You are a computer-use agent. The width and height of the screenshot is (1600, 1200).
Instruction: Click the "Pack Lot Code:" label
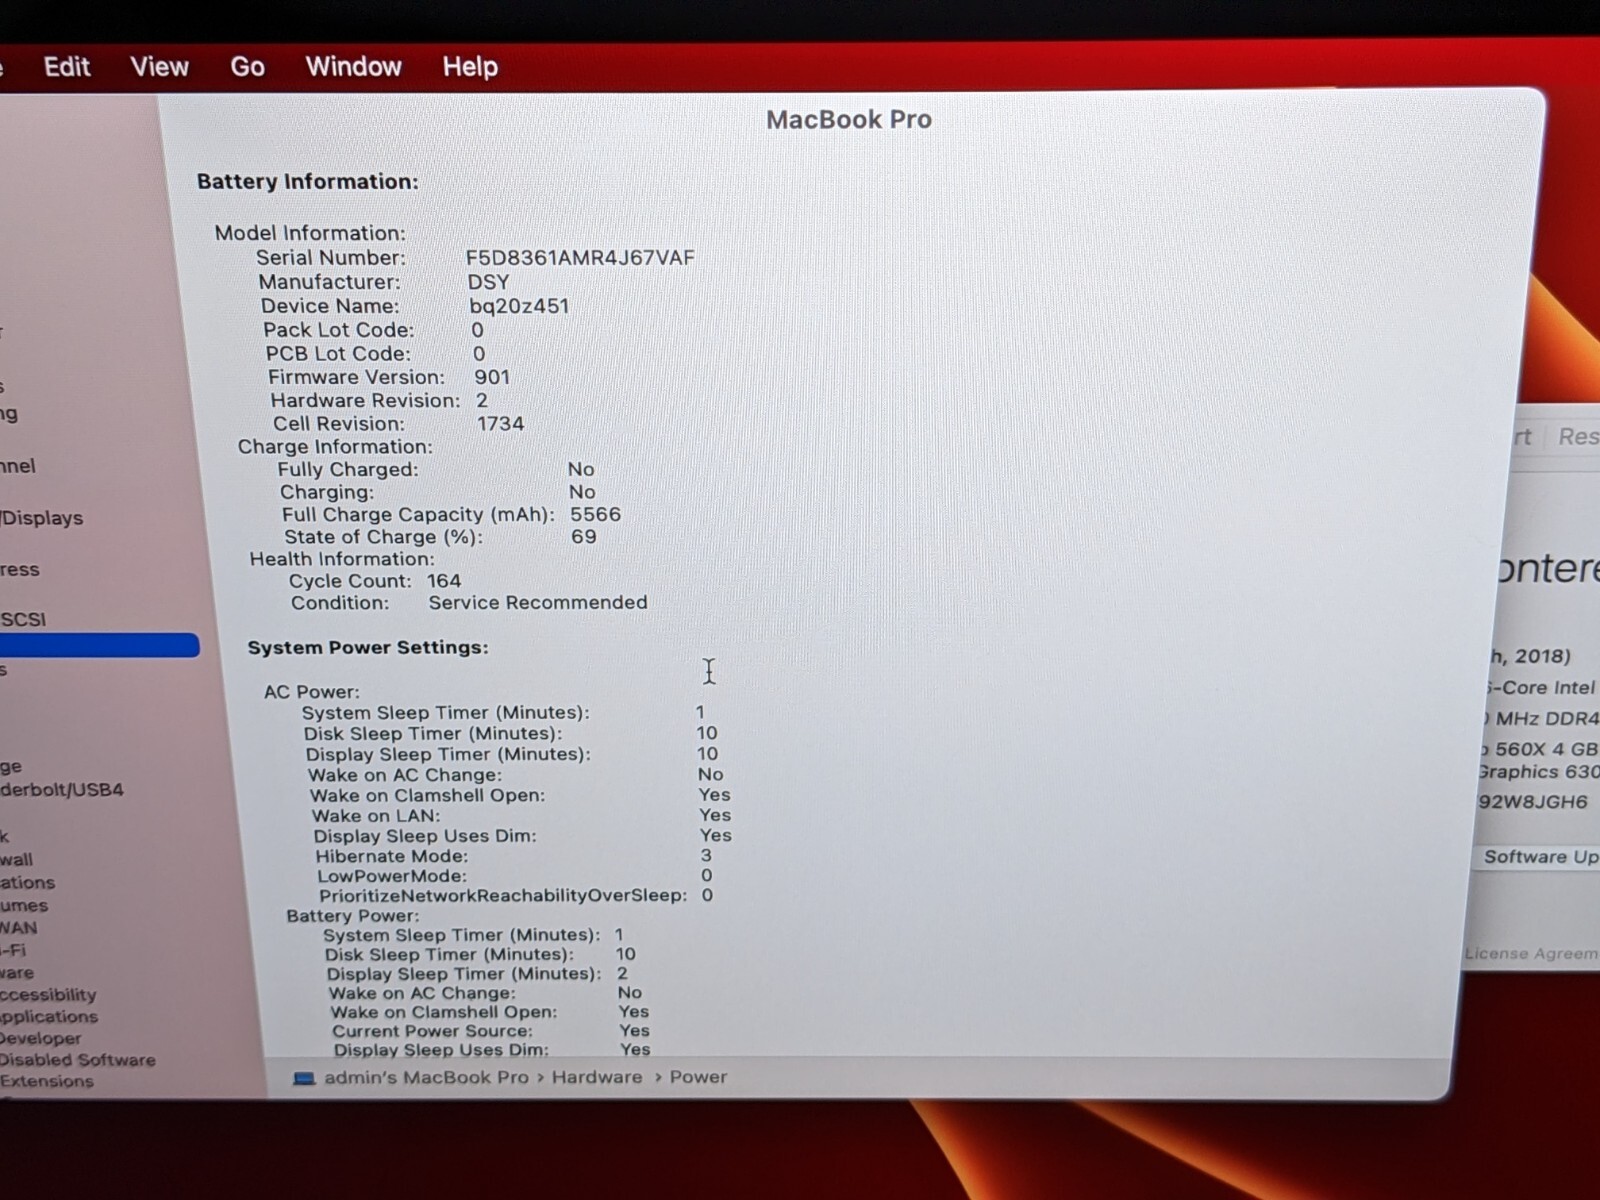[x=338, y=330]
